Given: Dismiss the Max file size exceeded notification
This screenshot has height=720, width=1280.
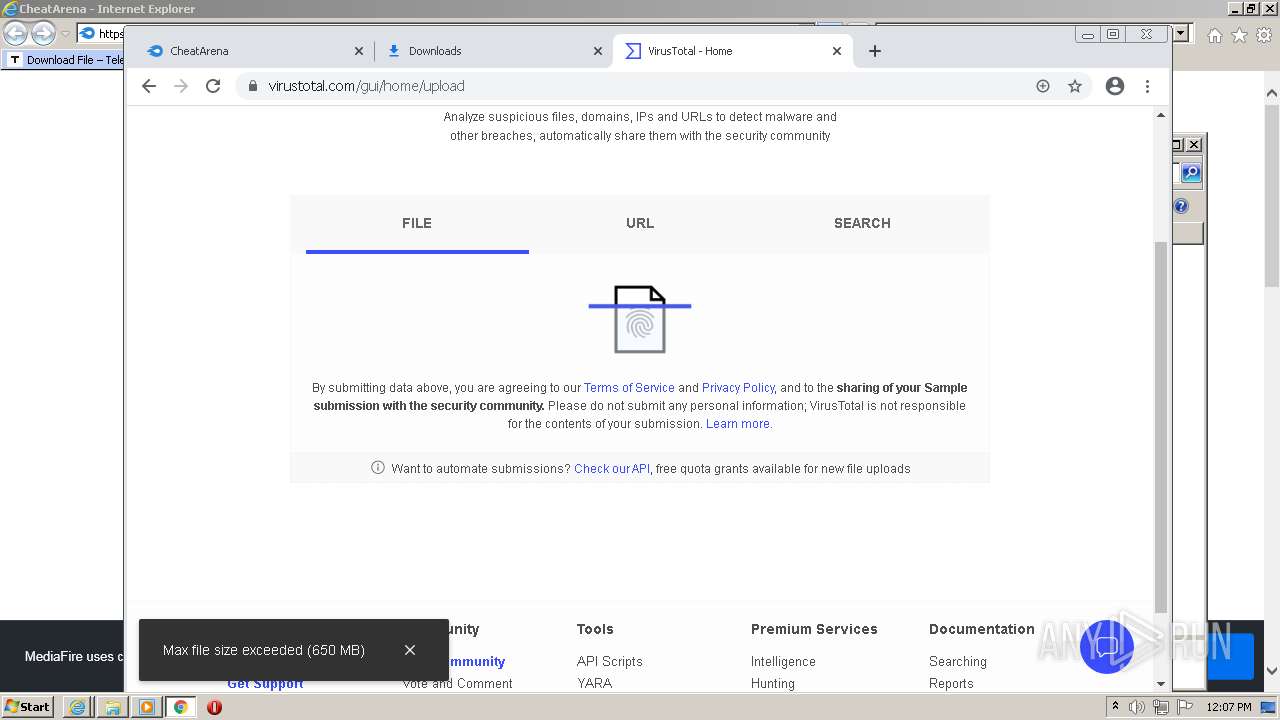Looking at the screenshot, I should (x=410, y=650).
